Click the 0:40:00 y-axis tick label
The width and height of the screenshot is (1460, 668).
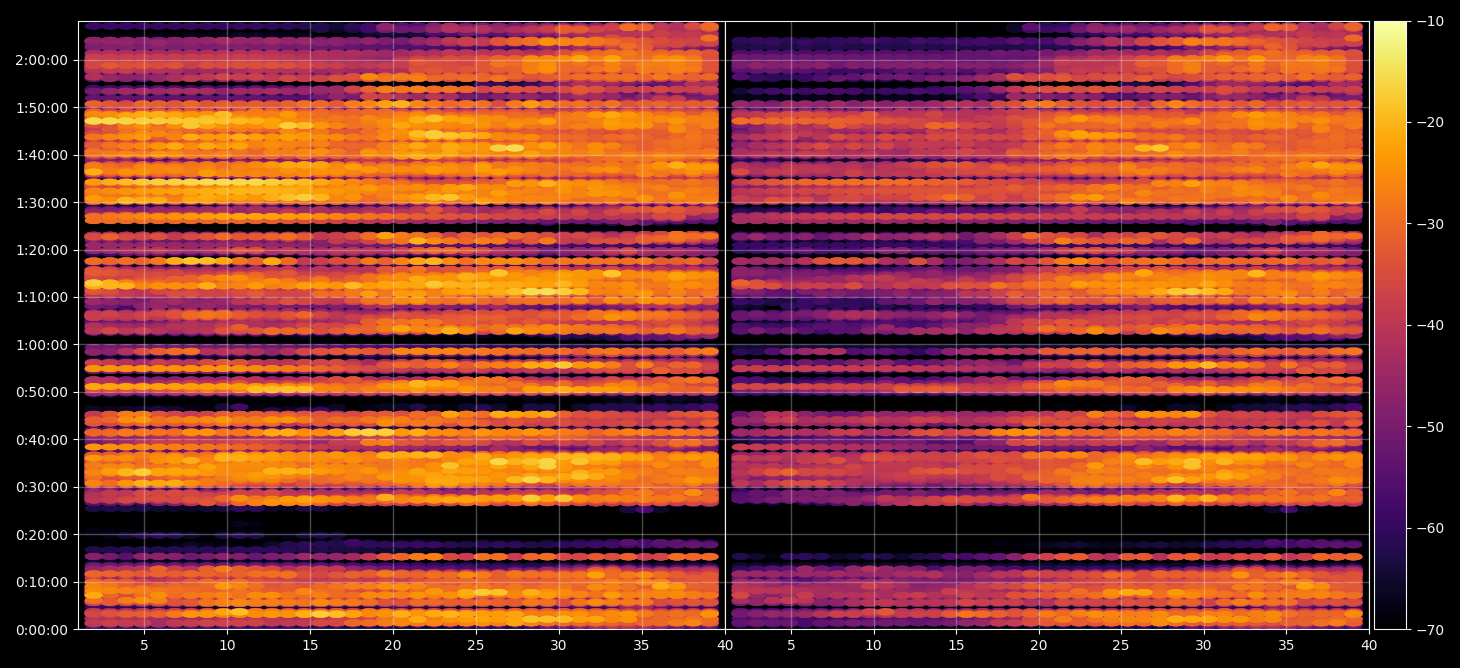41,440
